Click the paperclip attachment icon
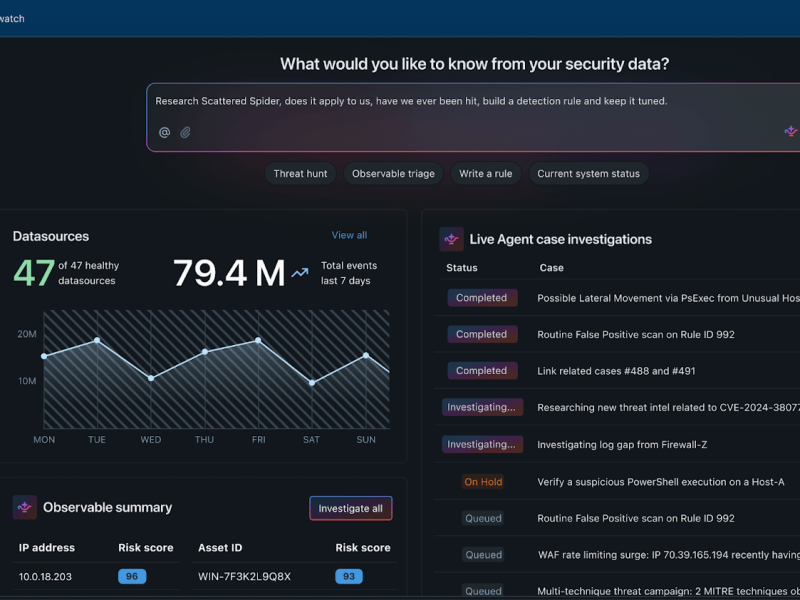 pyautogui.click(x=185, y=131)
